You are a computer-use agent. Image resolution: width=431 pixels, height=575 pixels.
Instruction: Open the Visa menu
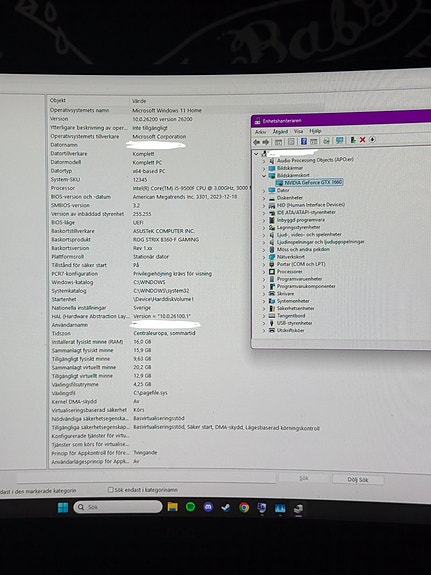click(298, 131)
